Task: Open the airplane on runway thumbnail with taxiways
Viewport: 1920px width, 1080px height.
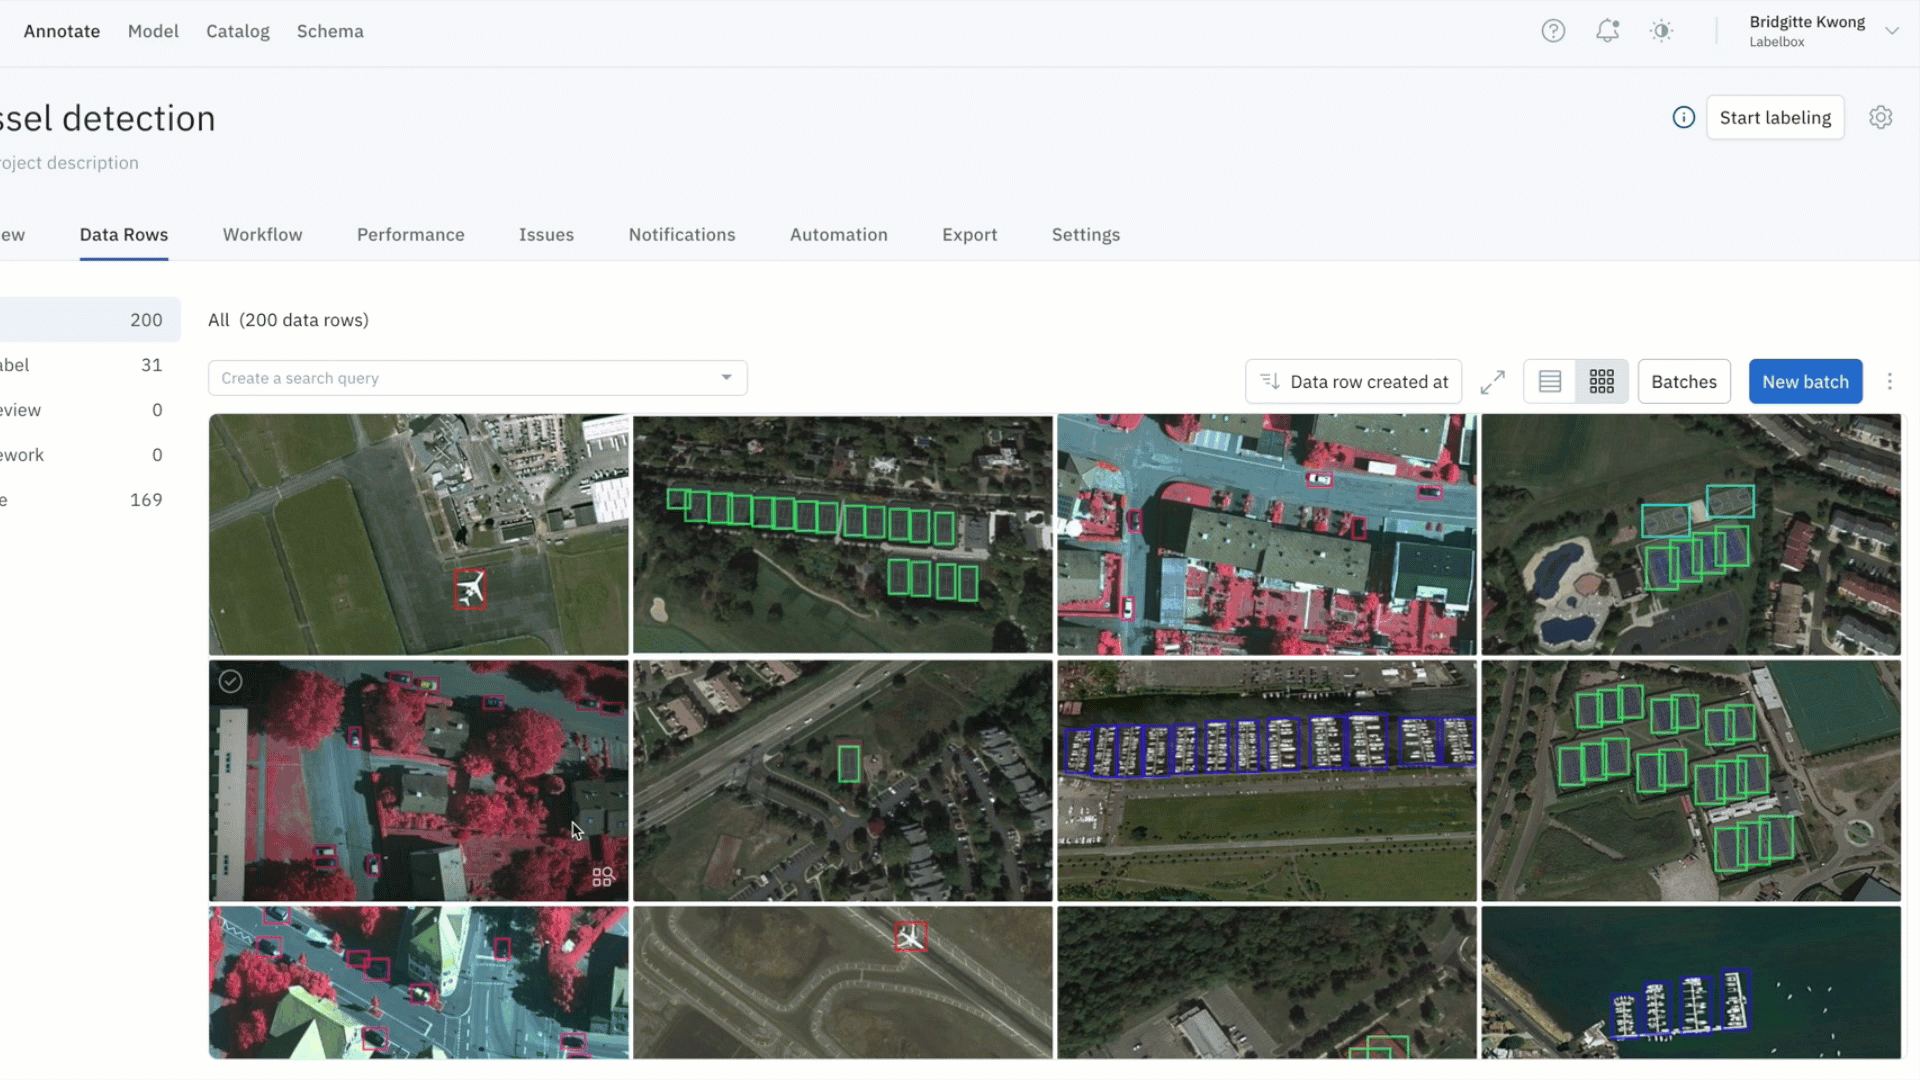Action: [843, 982]
